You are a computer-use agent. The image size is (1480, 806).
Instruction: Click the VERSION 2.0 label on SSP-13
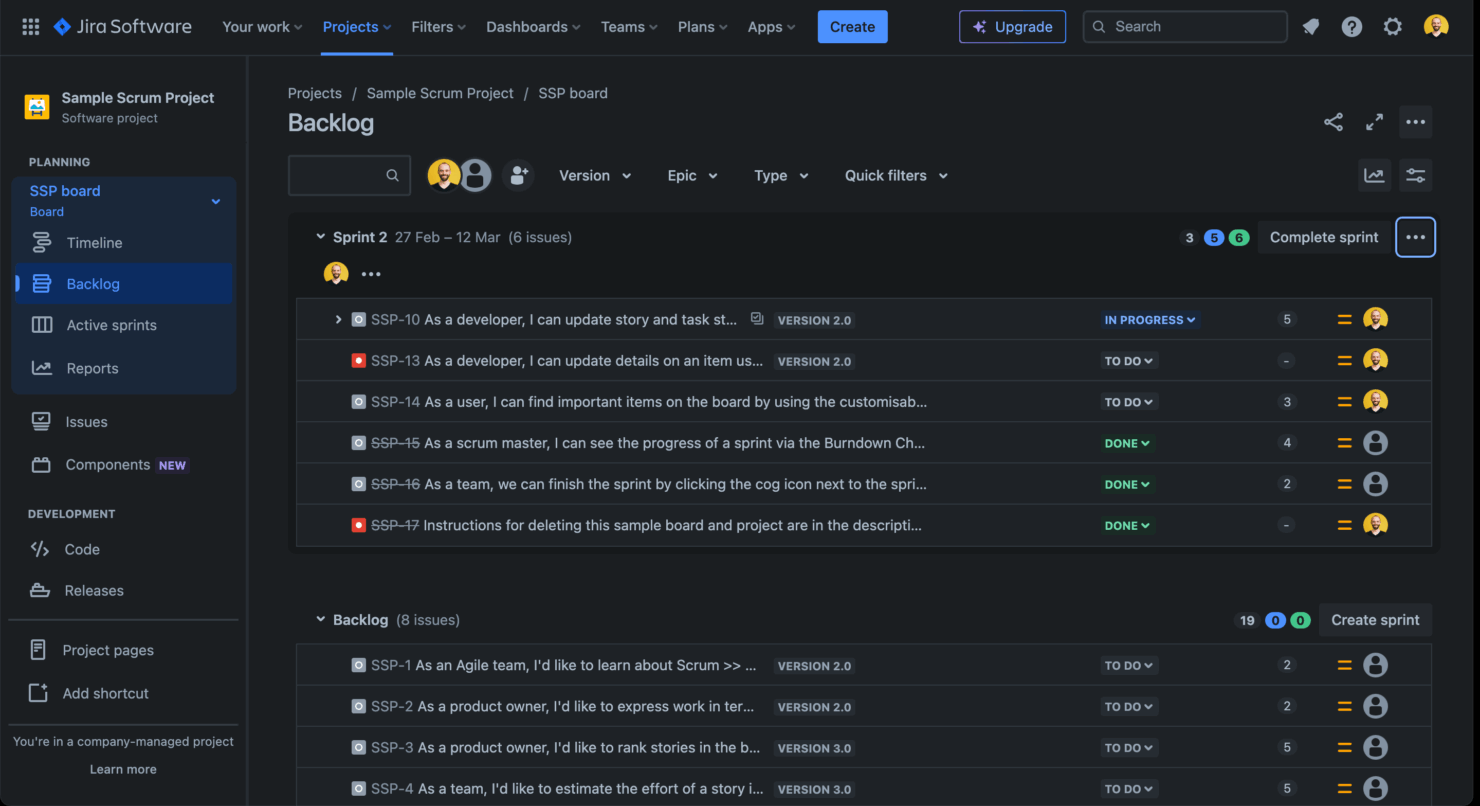[x=814, y=361]
